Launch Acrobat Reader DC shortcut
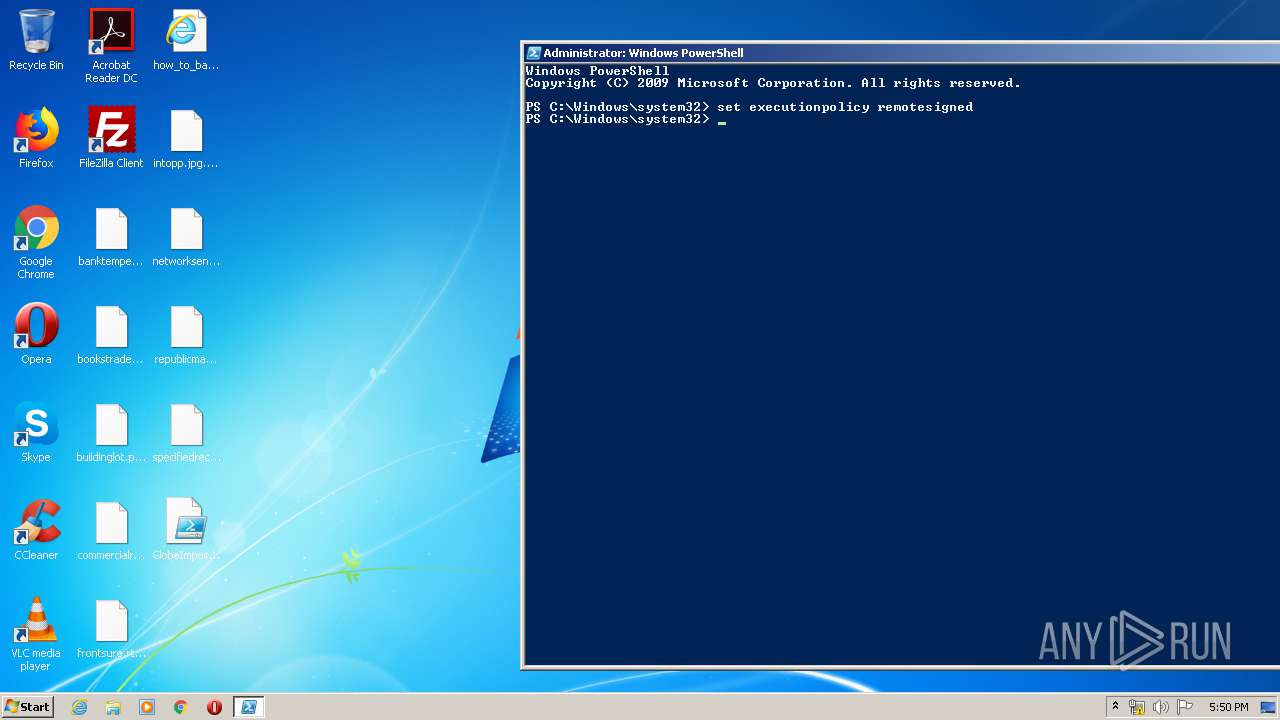The width and height of the screenshot is (1280, 720). tap(111, 46)
